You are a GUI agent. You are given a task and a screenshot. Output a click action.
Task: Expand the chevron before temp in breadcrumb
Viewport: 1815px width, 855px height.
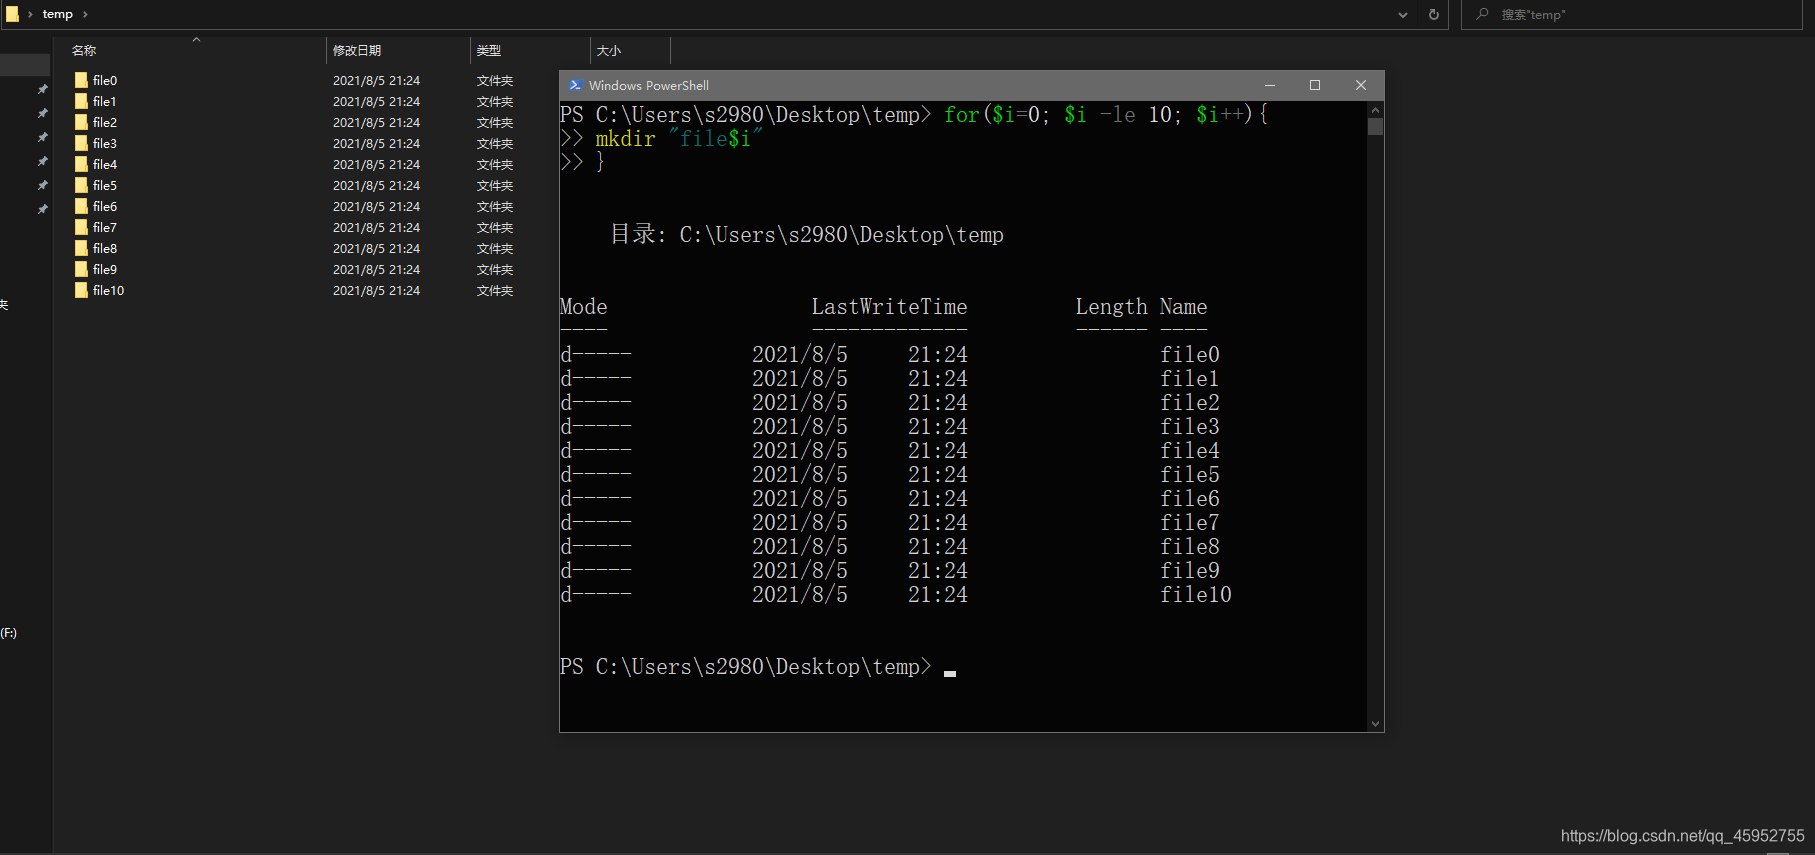point(30,14)
